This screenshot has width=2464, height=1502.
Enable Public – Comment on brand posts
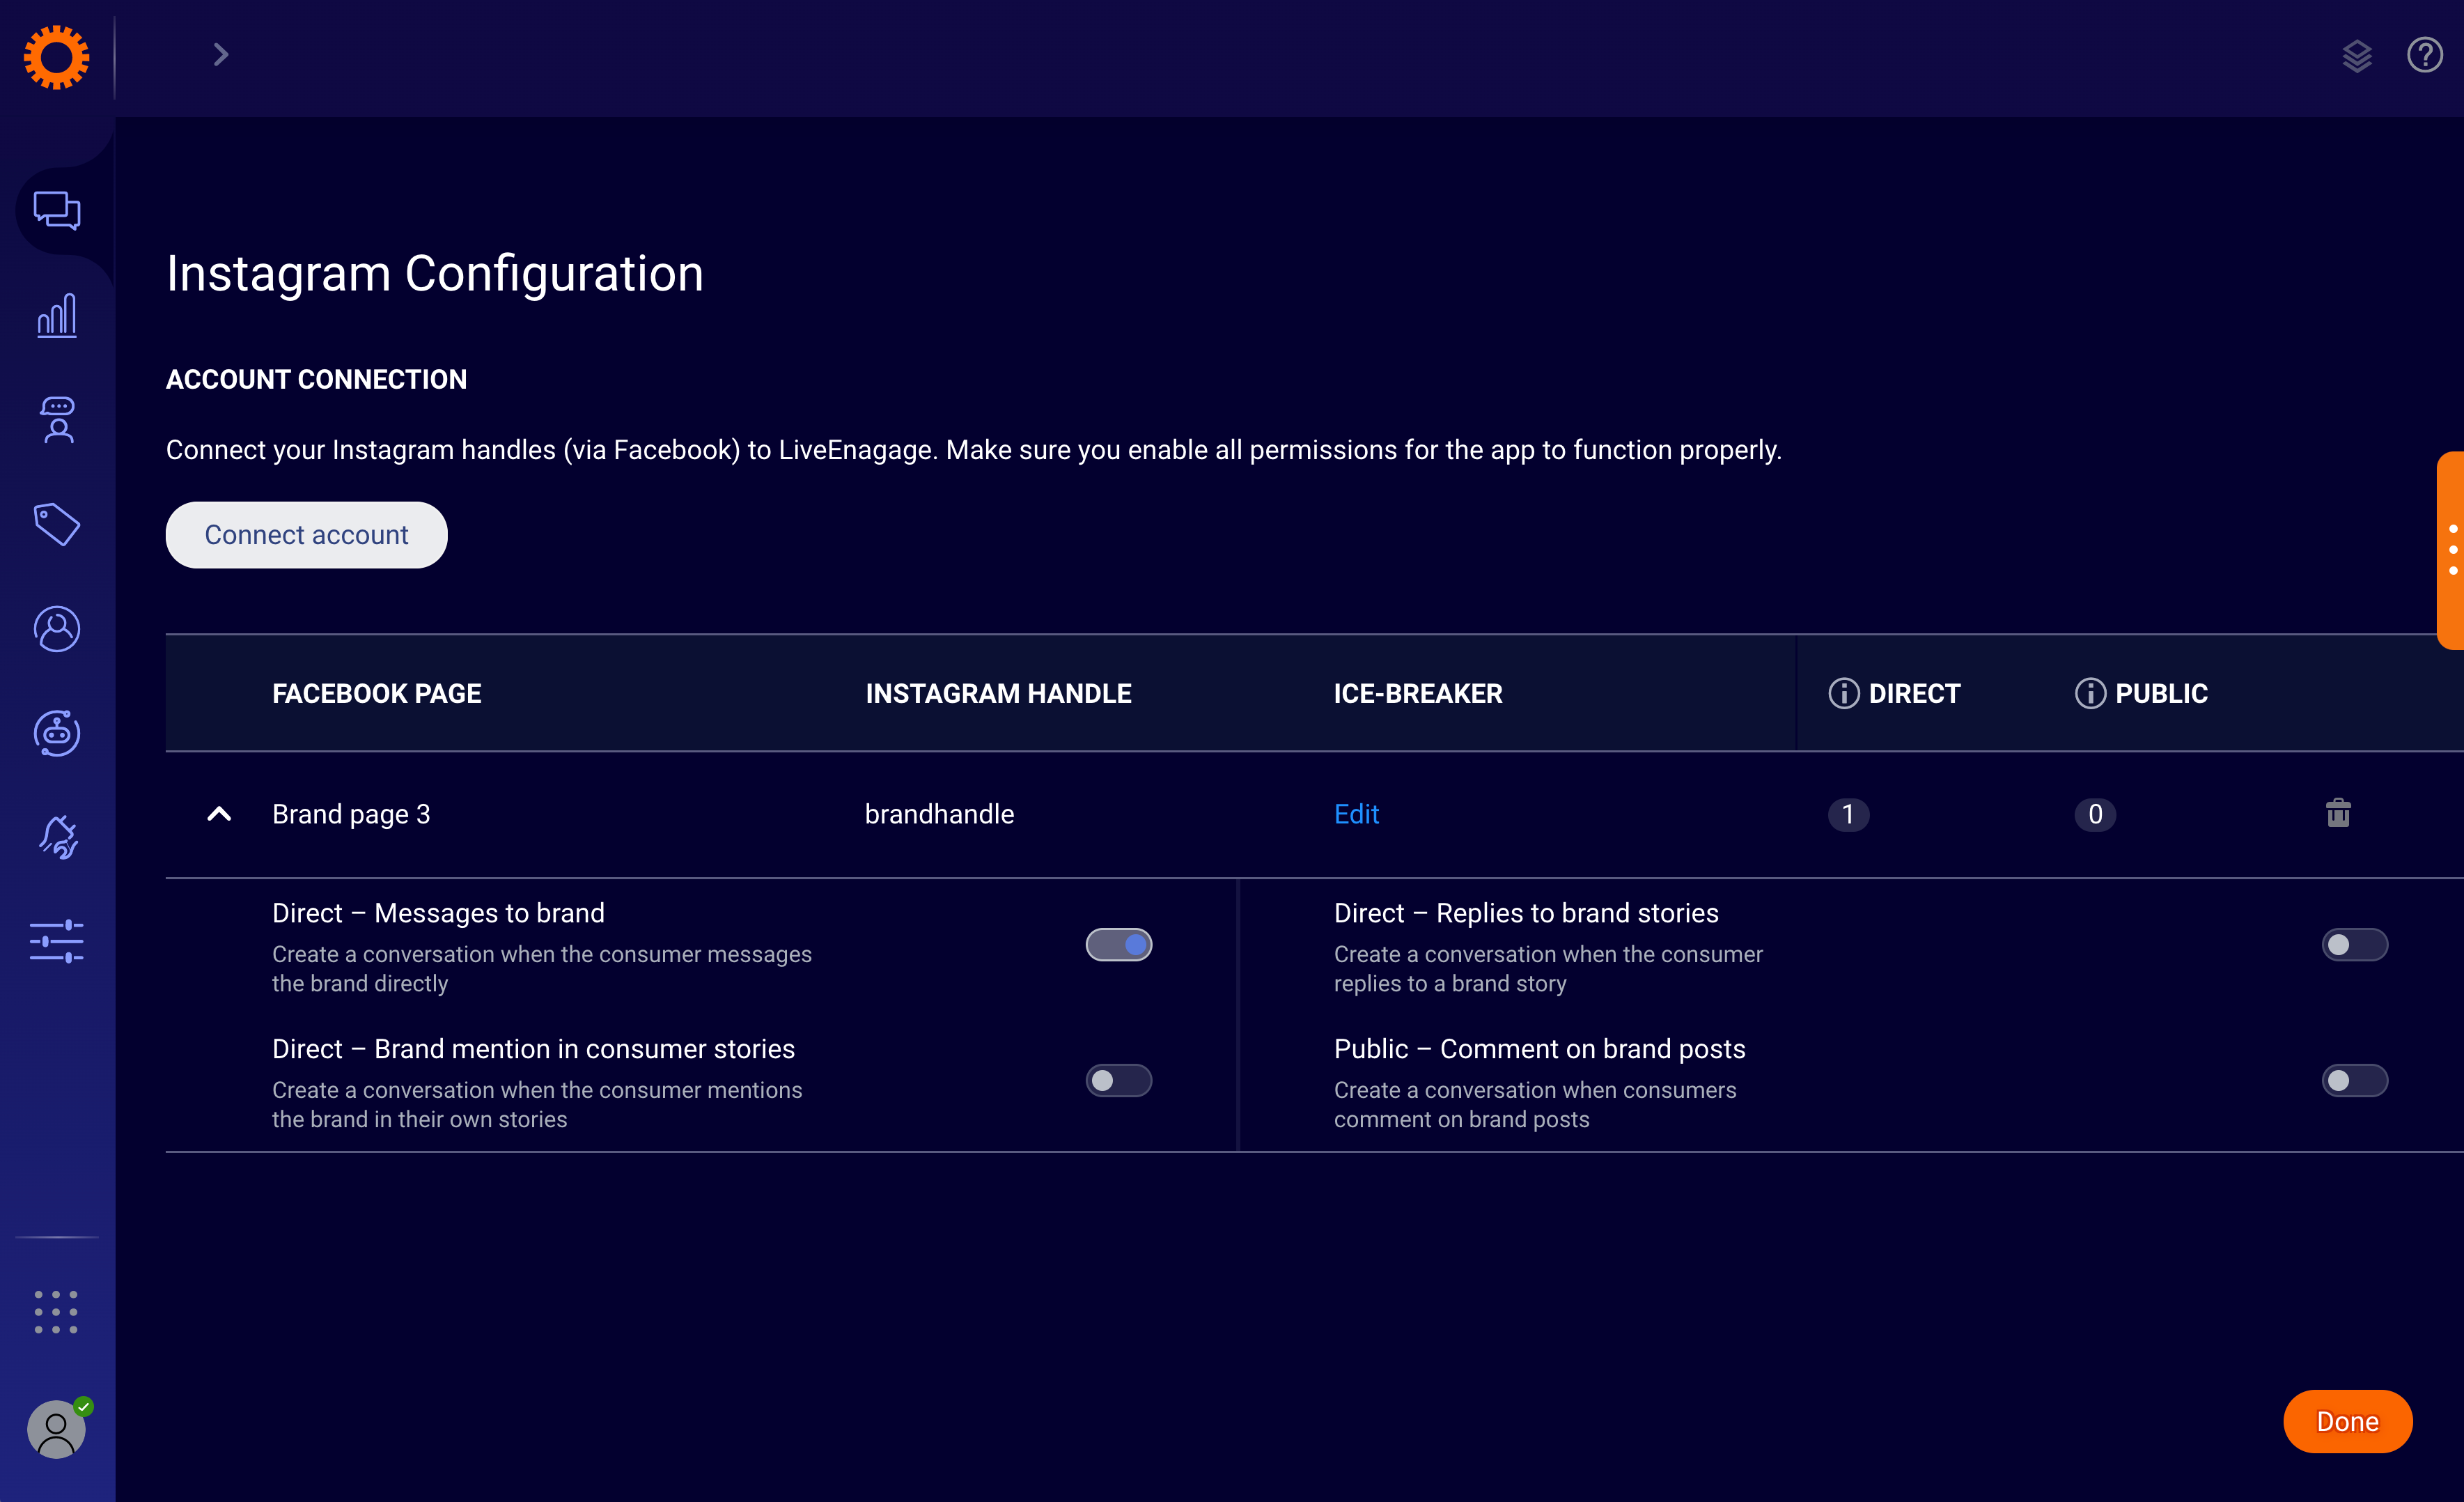2355,1080
